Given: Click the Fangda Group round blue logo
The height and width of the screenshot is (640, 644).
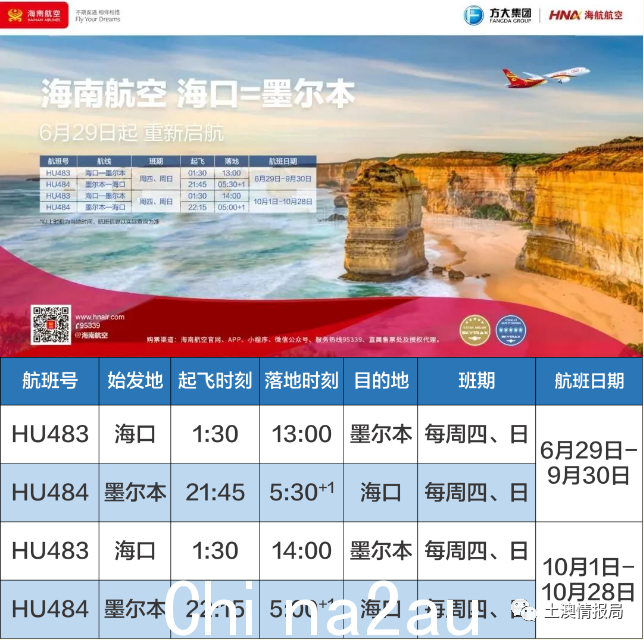Looking at the screenshot, I should (473, 15).
